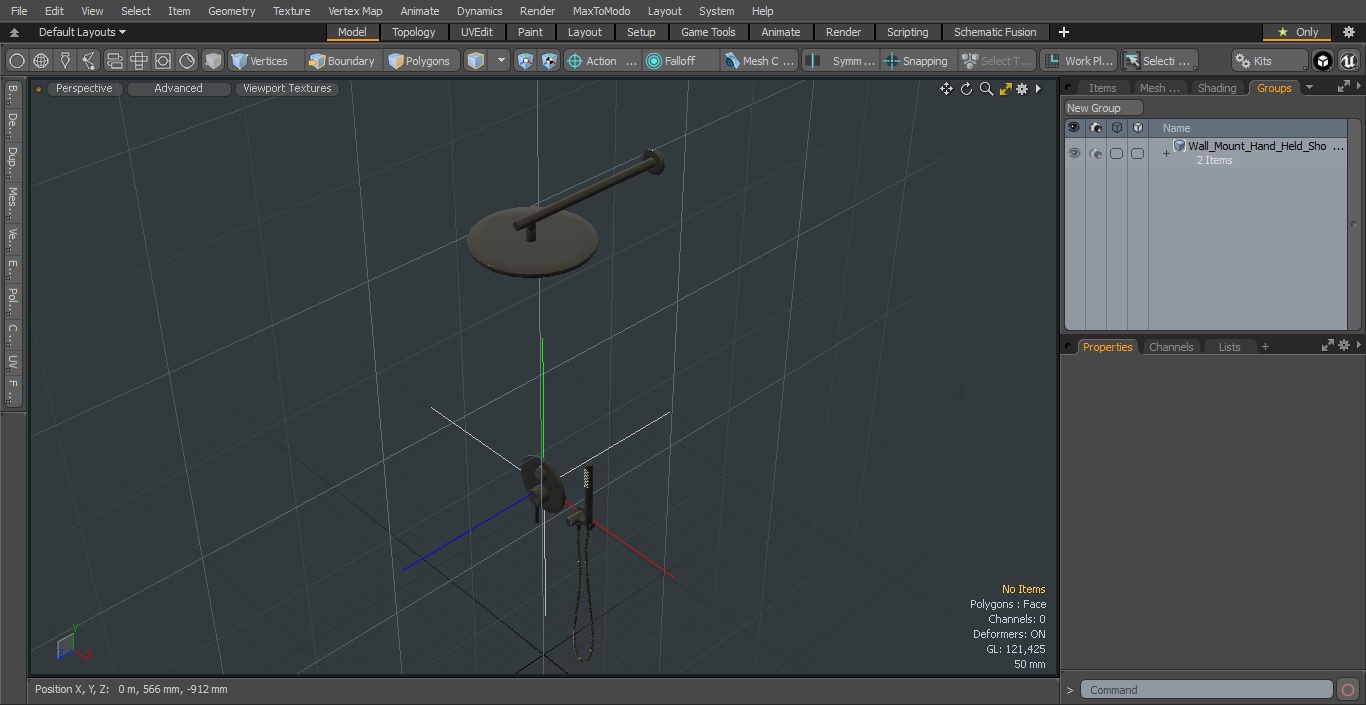Open Action Center menu

(602, 61)
